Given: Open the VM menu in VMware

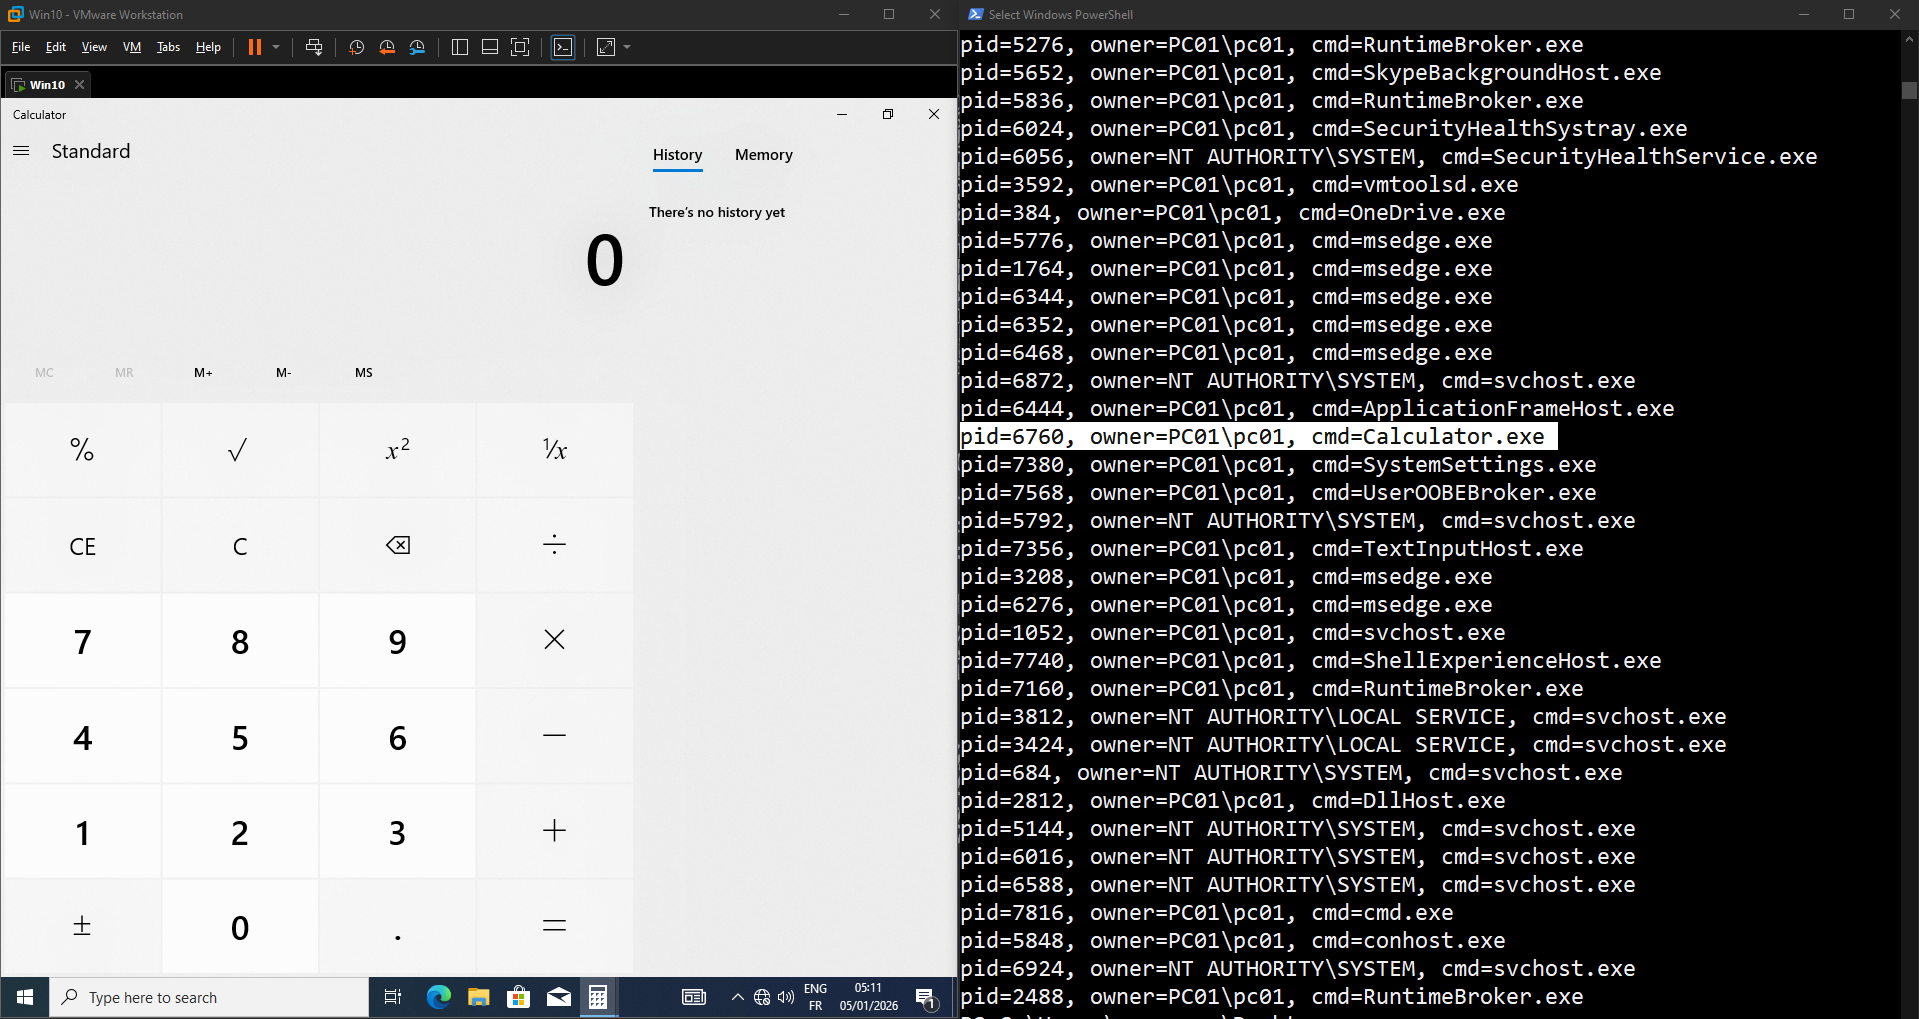Looking at the screenshot, I should pos(131,47).
